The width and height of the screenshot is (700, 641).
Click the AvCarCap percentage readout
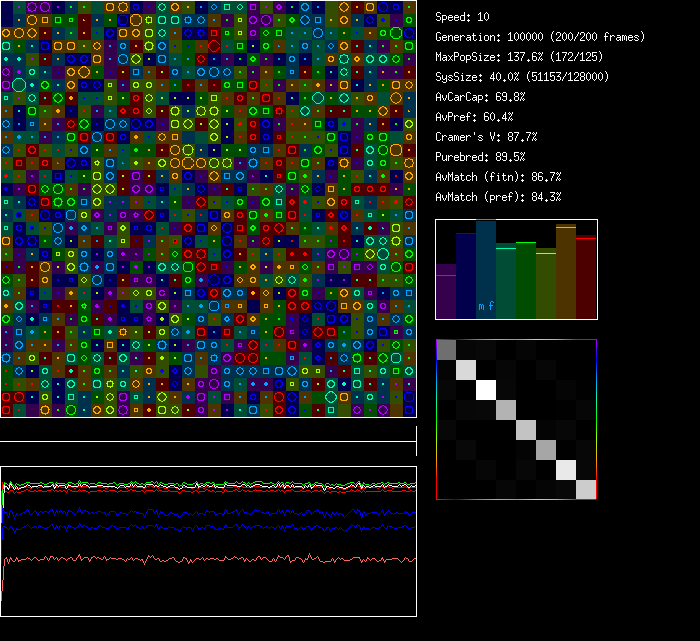(x=481, y=97)
